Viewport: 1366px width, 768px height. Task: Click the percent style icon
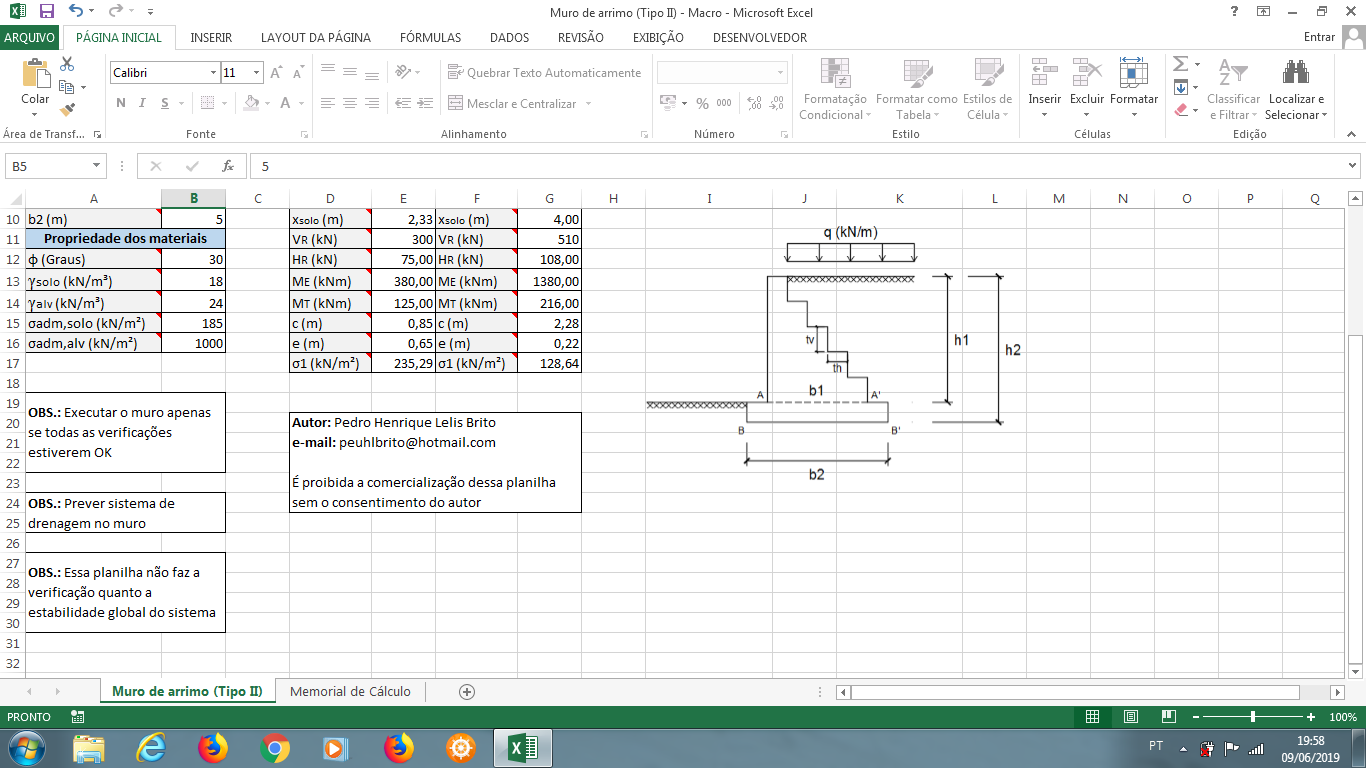(x=702, y=103)
